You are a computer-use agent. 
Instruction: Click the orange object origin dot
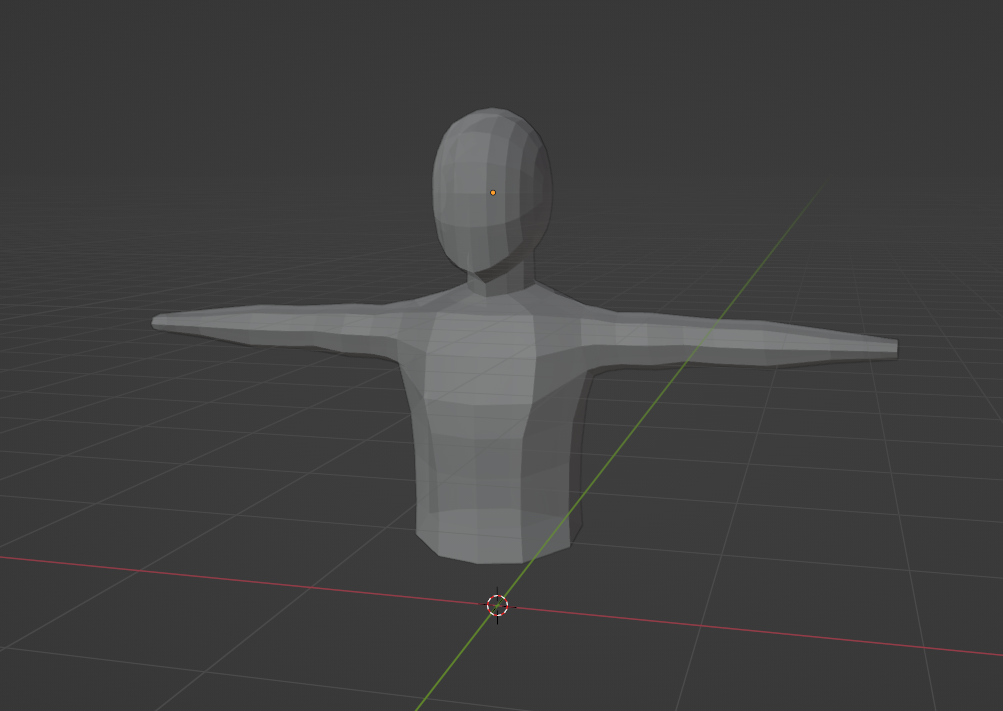(x=493, y=192)
